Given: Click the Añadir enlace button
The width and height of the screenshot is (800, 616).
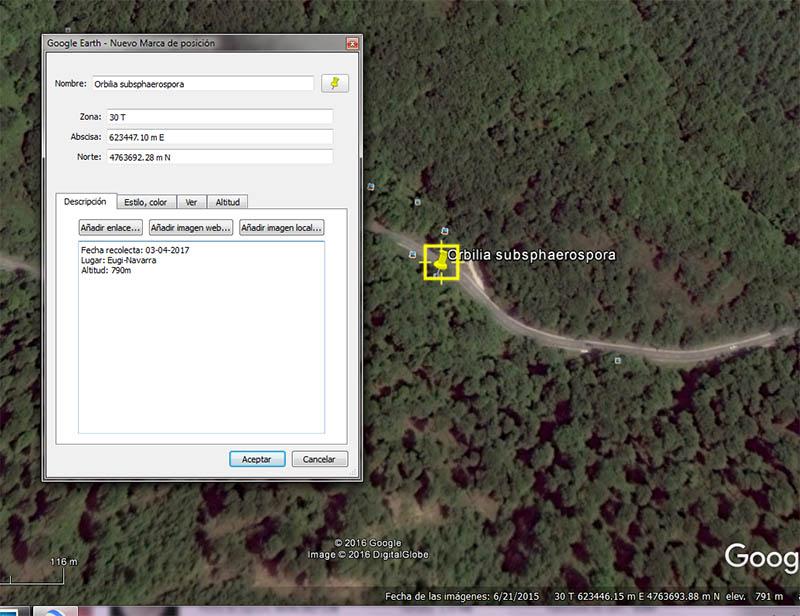Looking at the screenshot, I should [111, 228].
